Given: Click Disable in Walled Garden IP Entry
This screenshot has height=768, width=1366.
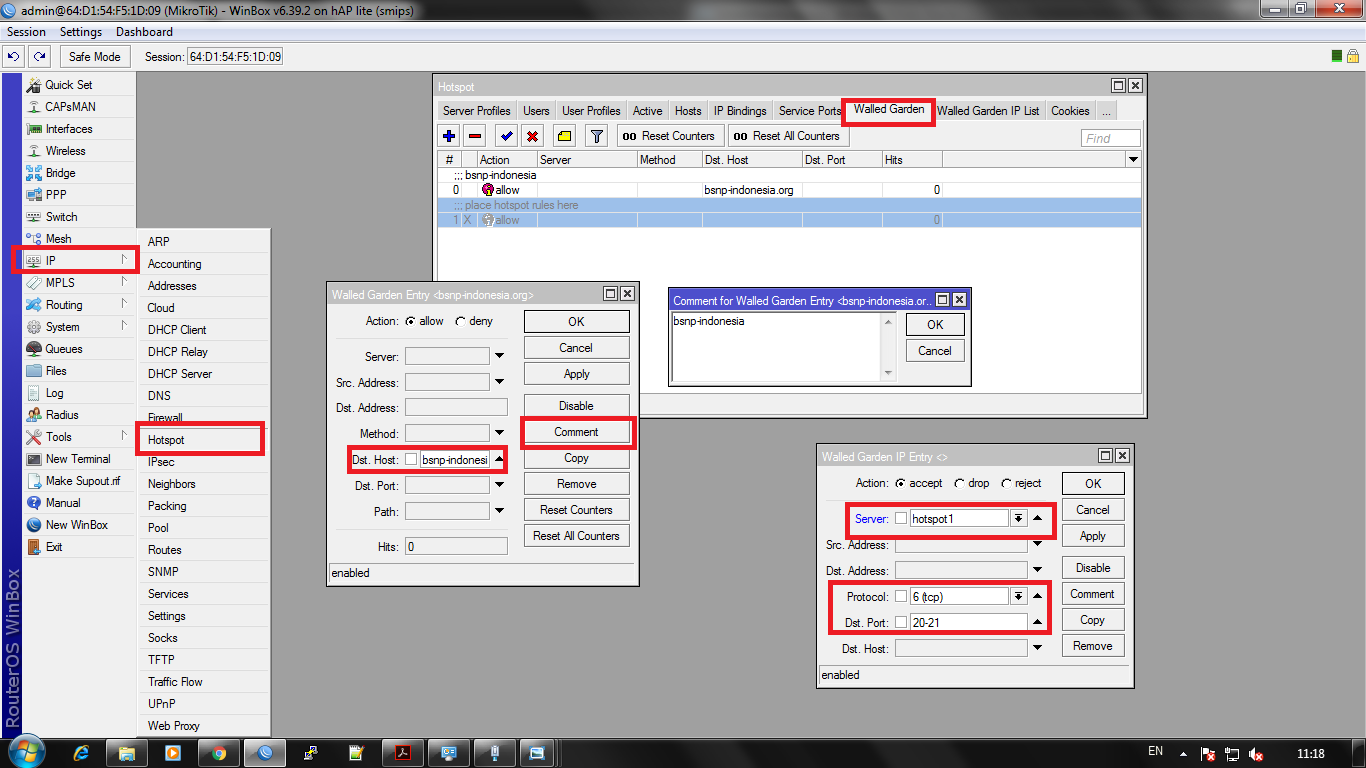Looking at the screenshot, I should (x=1093, y=568).
